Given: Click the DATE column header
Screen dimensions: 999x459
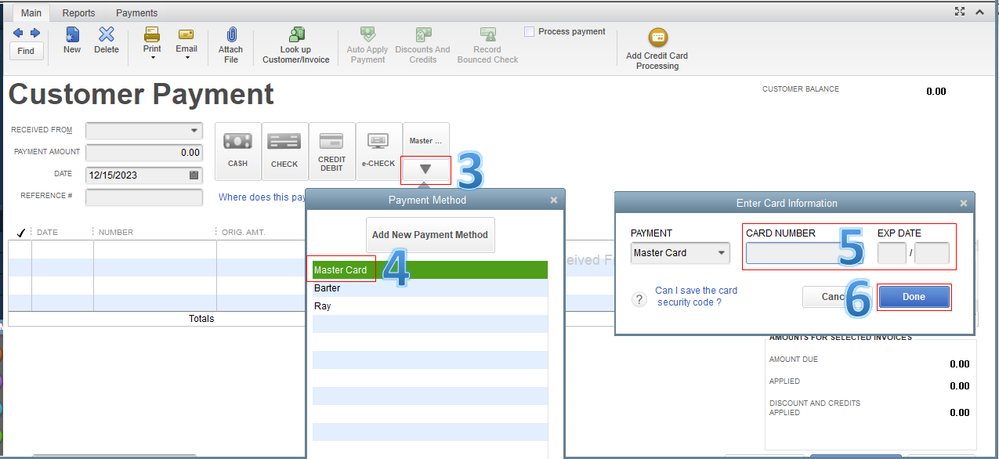Looking at the screenshot, I should (x=47, y=232).
